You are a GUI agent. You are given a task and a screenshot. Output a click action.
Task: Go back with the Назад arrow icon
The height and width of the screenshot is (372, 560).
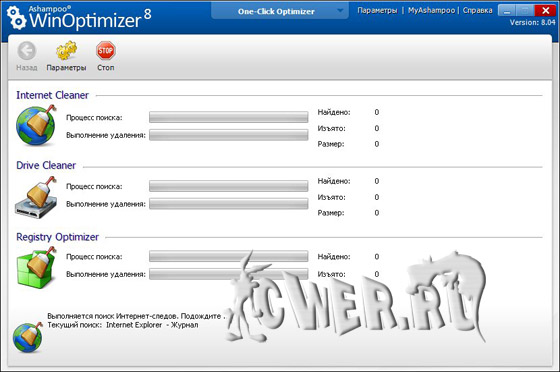pyautogui.click(x=27, y=50)
